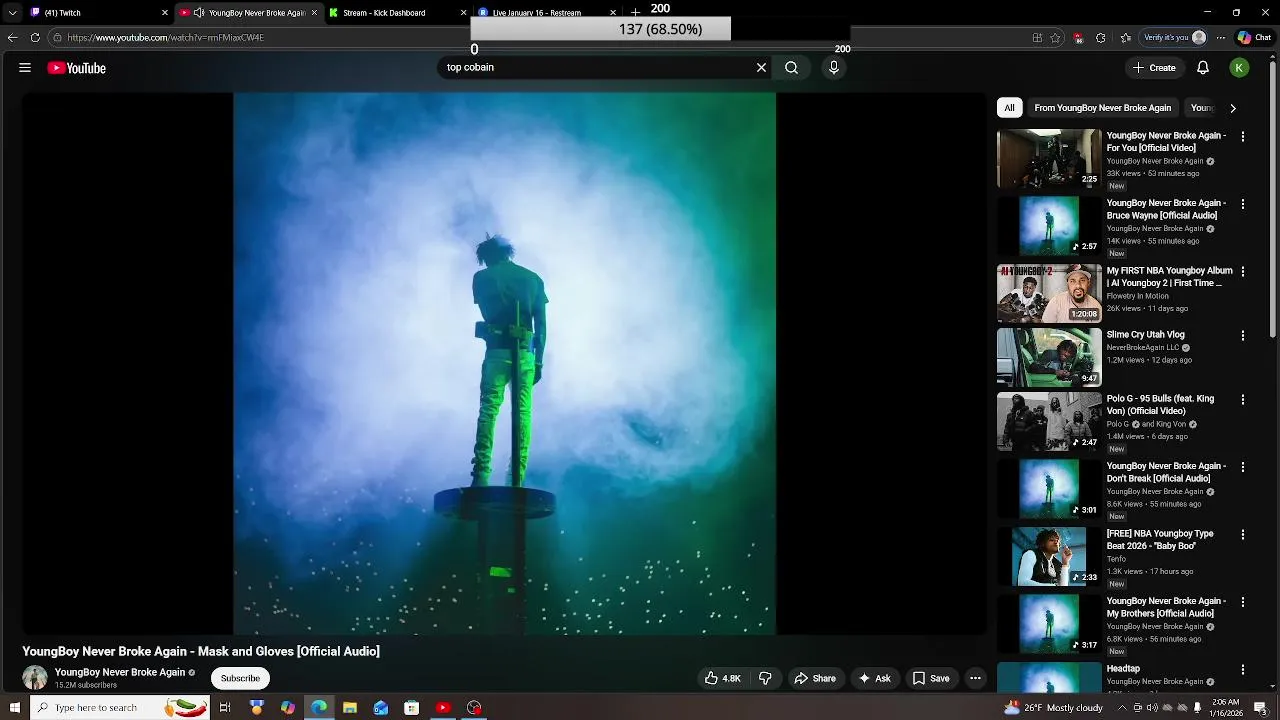1280x720 pixels.
Task: Select From YoungBoy Never Broke Again chip
Action: coord(1102,108)
